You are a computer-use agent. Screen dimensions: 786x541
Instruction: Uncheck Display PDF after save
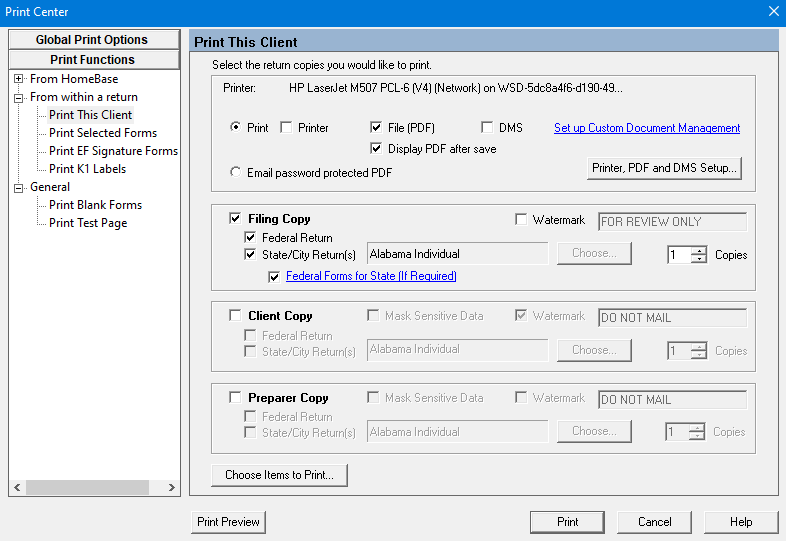pyautogui.click(x=377, y=149)
